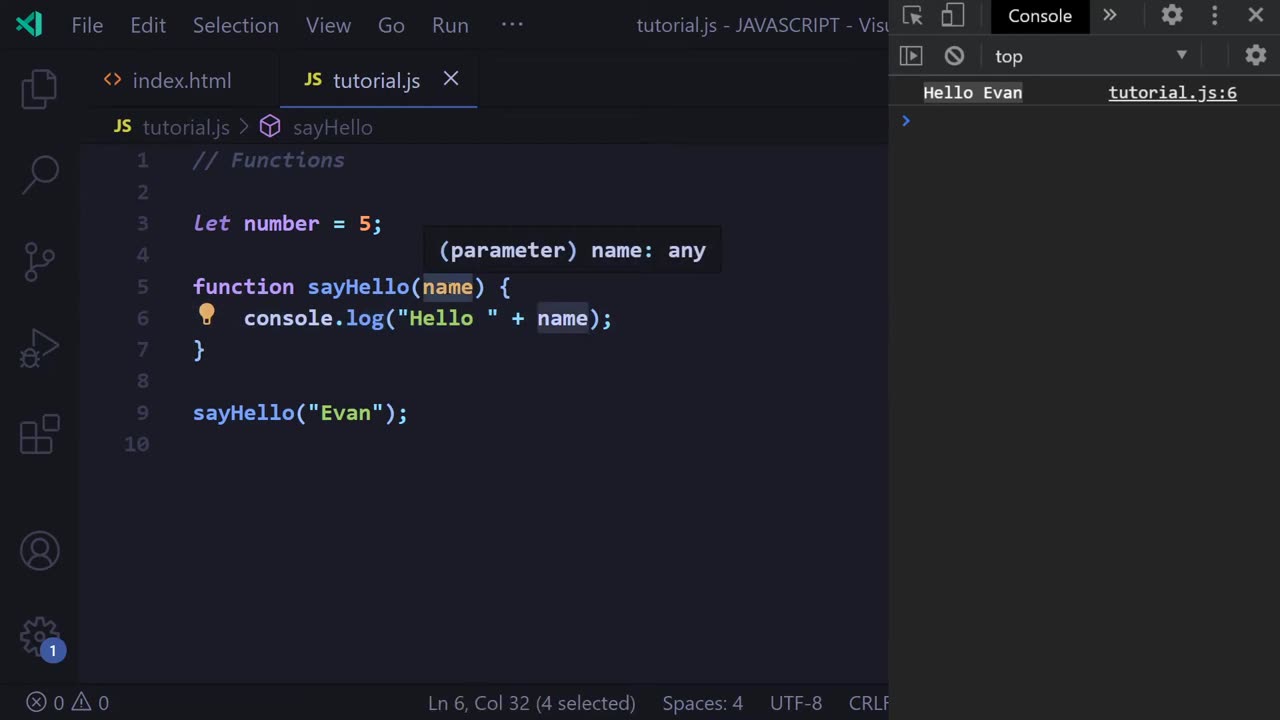Switch to the tutorial.js tab
This screenshot has height=720, width=1280.
pos(379,80)
